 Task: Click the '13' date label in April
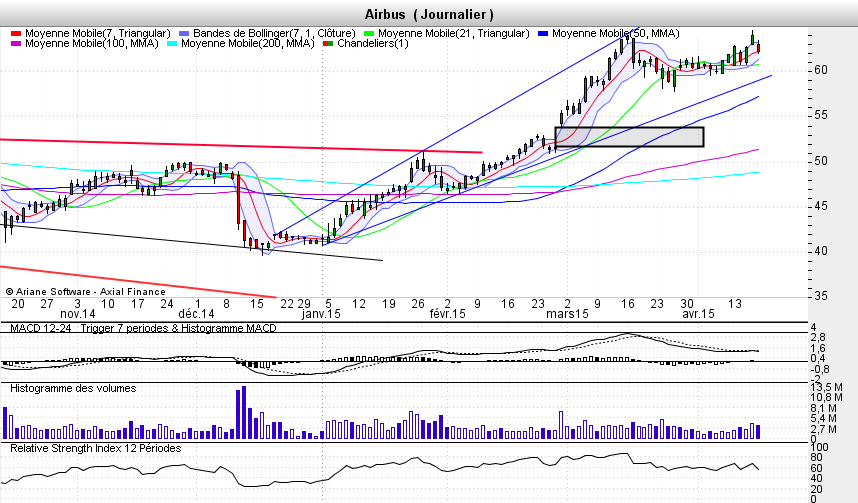pyautogui.click(x=734, y=304)
